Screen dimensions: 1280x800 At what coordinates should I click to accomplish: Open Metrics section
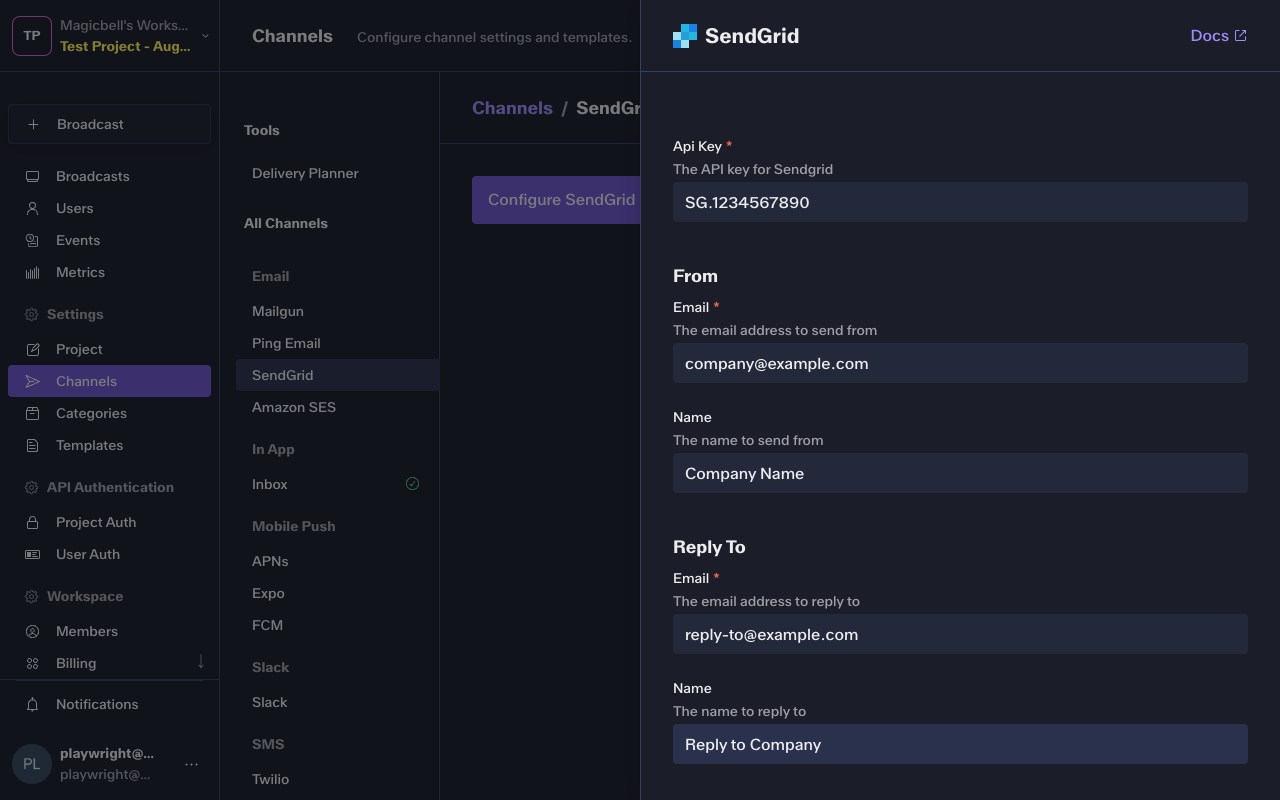point(110,272)
